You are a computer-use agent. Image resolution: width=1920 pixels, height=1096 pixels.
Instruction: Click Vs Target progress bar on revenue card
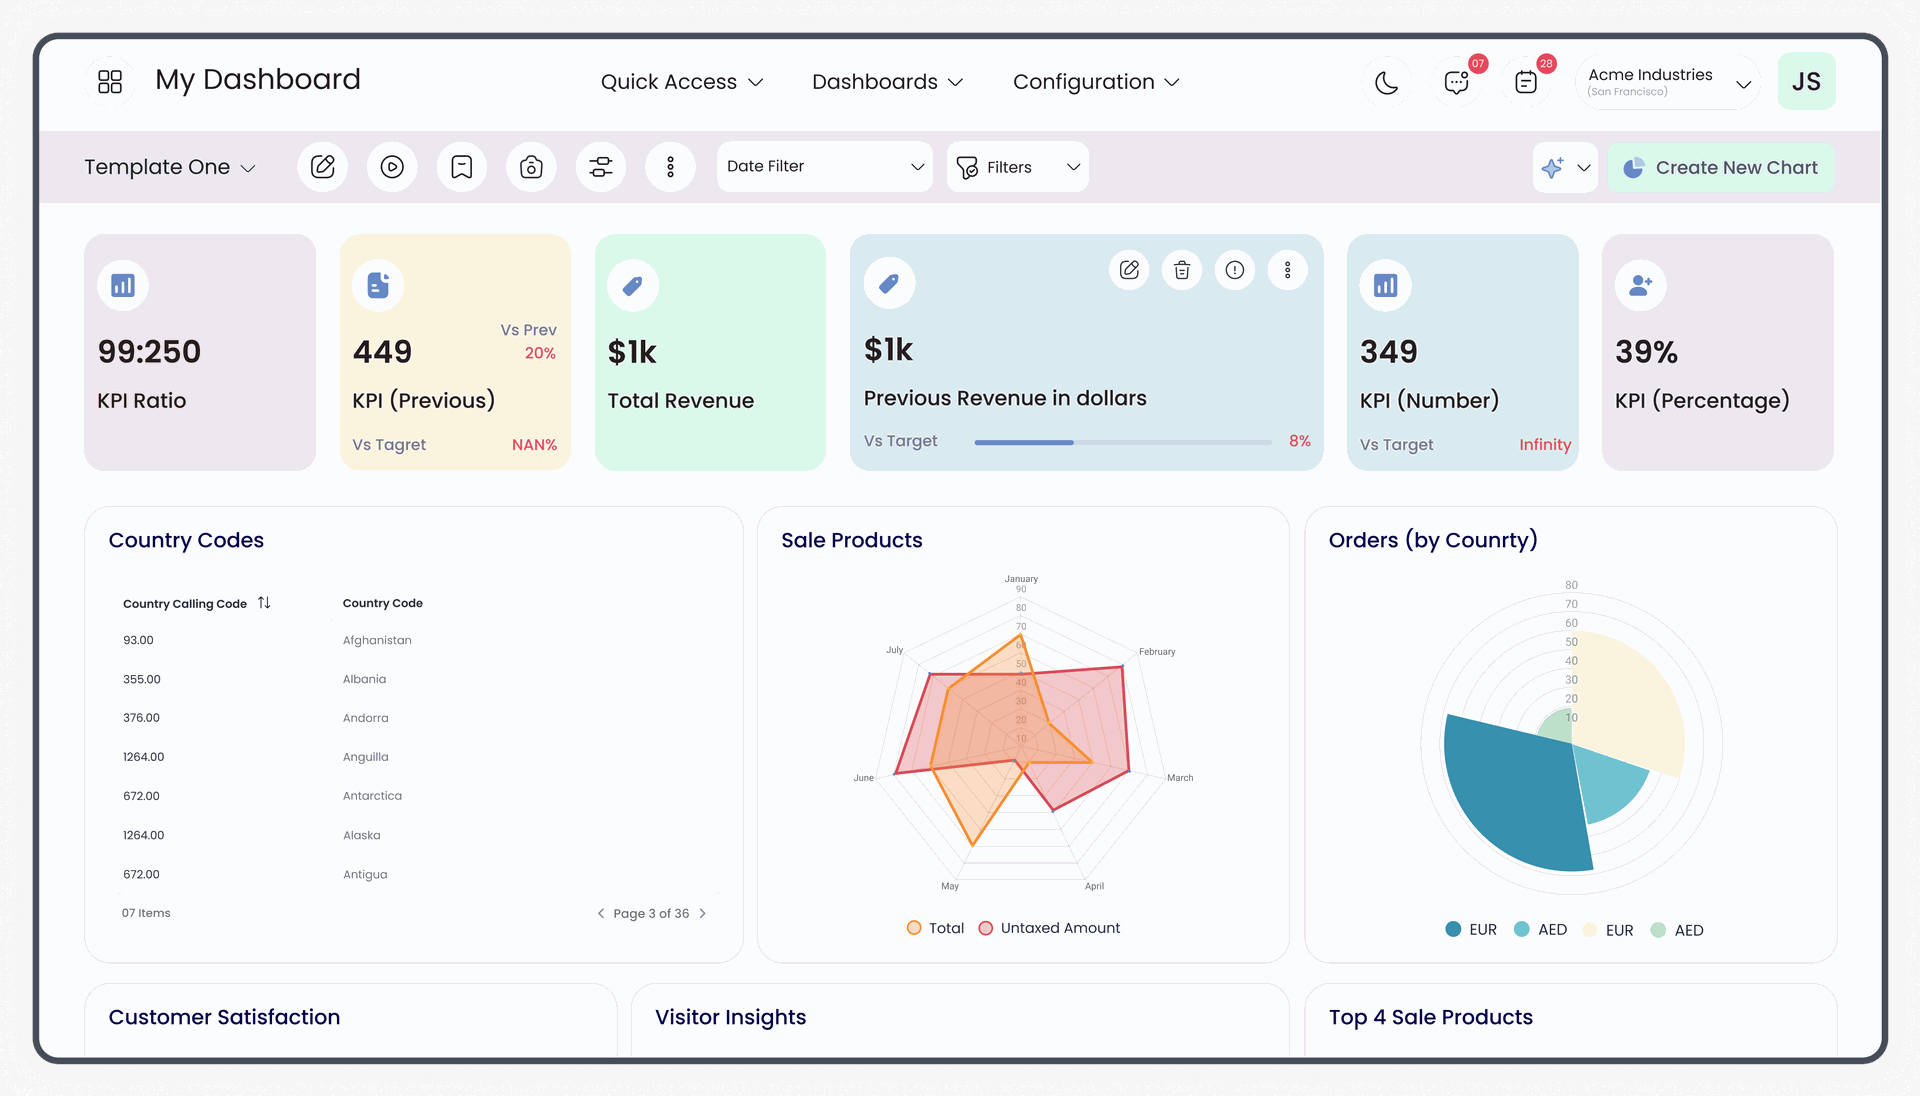pos(1122,442)
